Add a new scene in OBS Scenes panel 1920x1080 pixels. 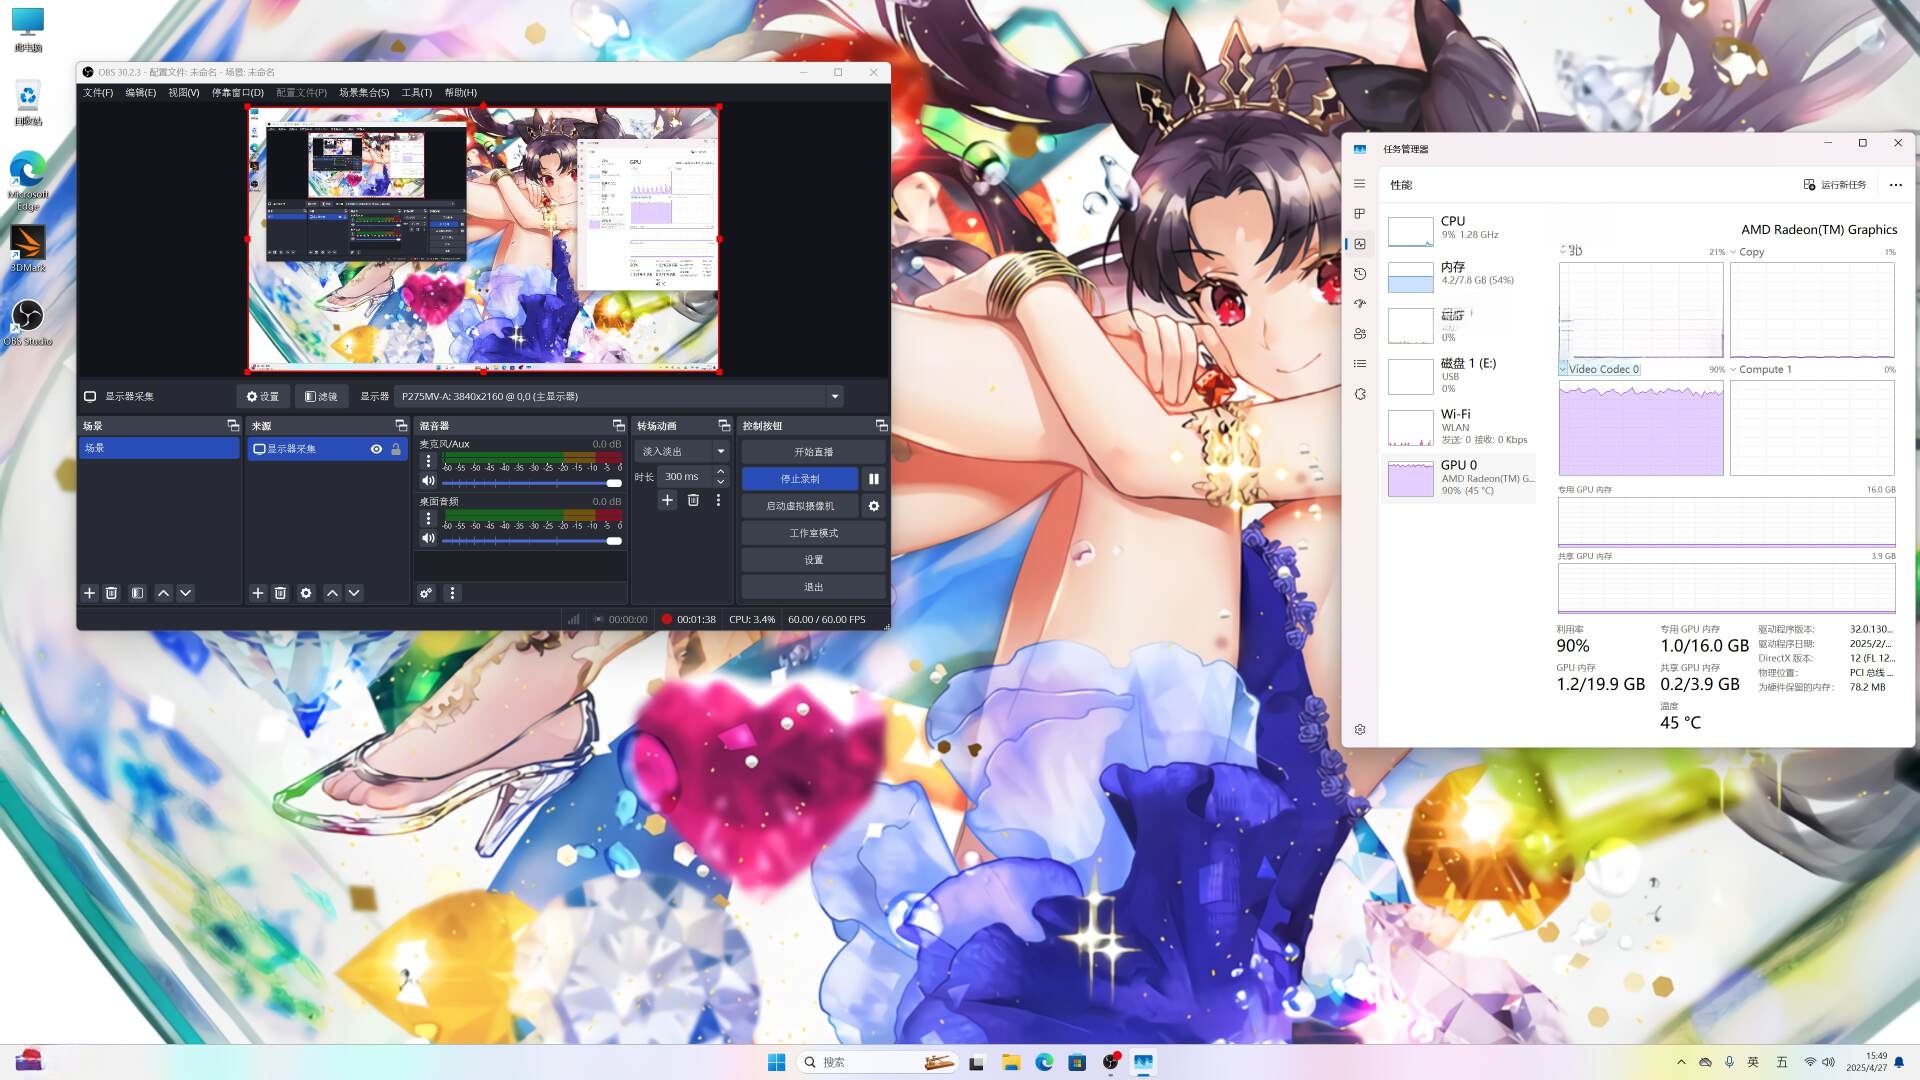89,593
